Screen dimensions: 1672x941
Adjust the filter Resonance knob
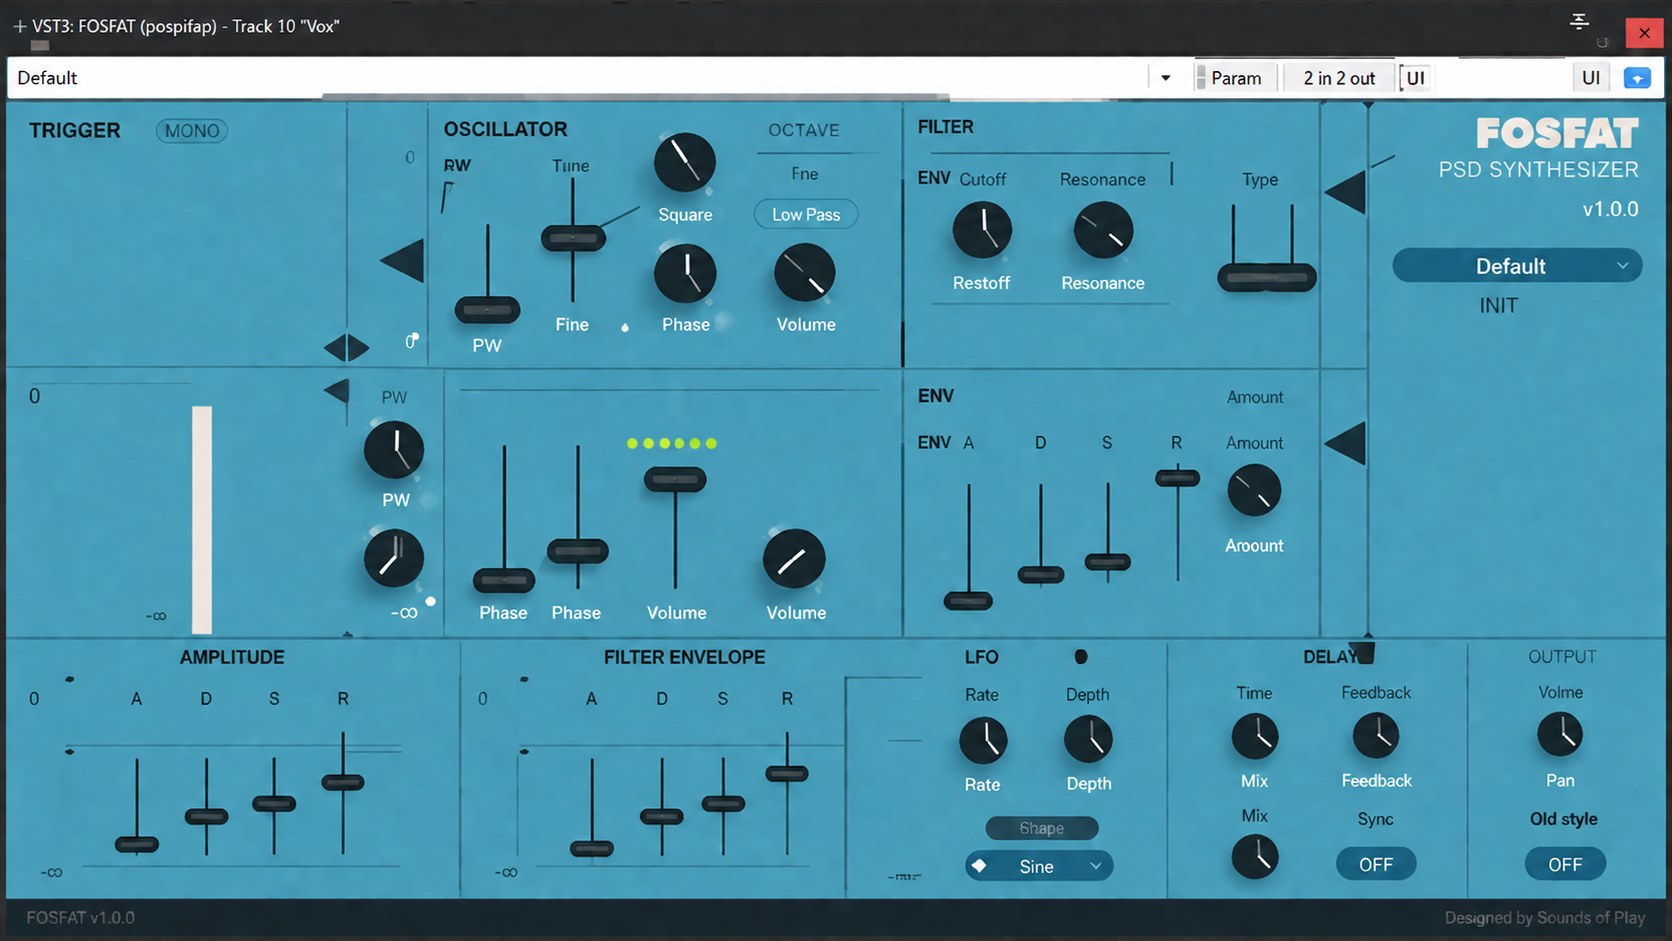pos(1103,230)
